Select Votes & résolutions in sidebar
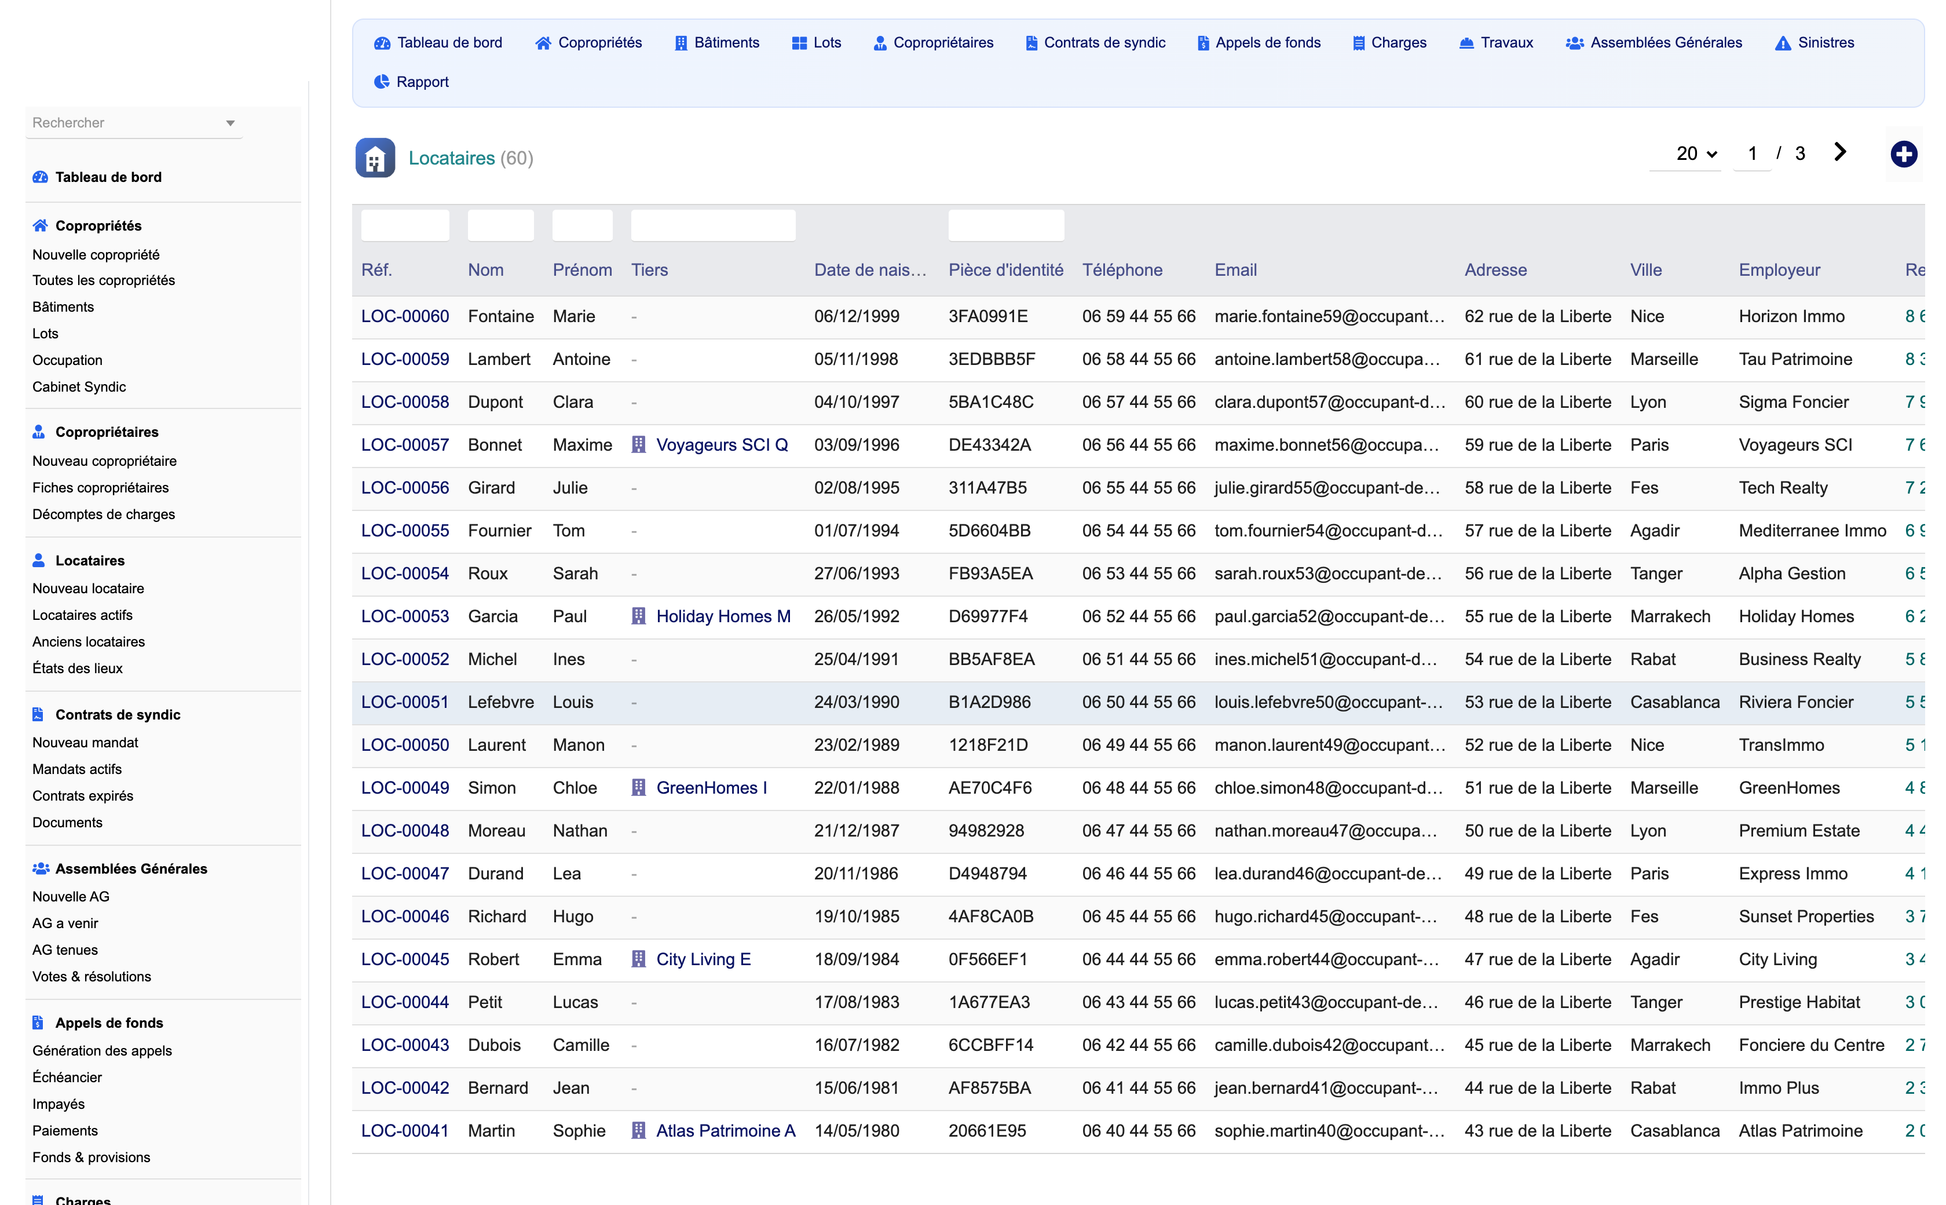Image resolution: width=1946 pixels, height=1205 pixels. [x=91, y=977]
